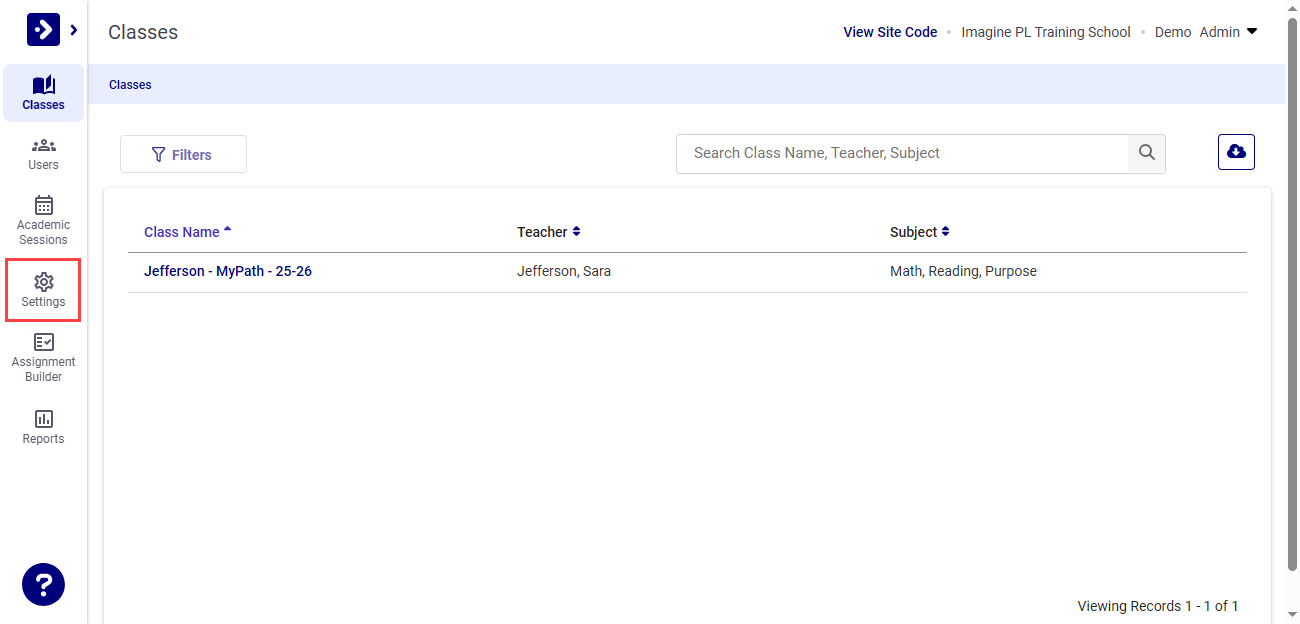The image size is (1300, 624).
Task: Click the View Site Code link
Action: pyautogui.click(x=889, y=31)
